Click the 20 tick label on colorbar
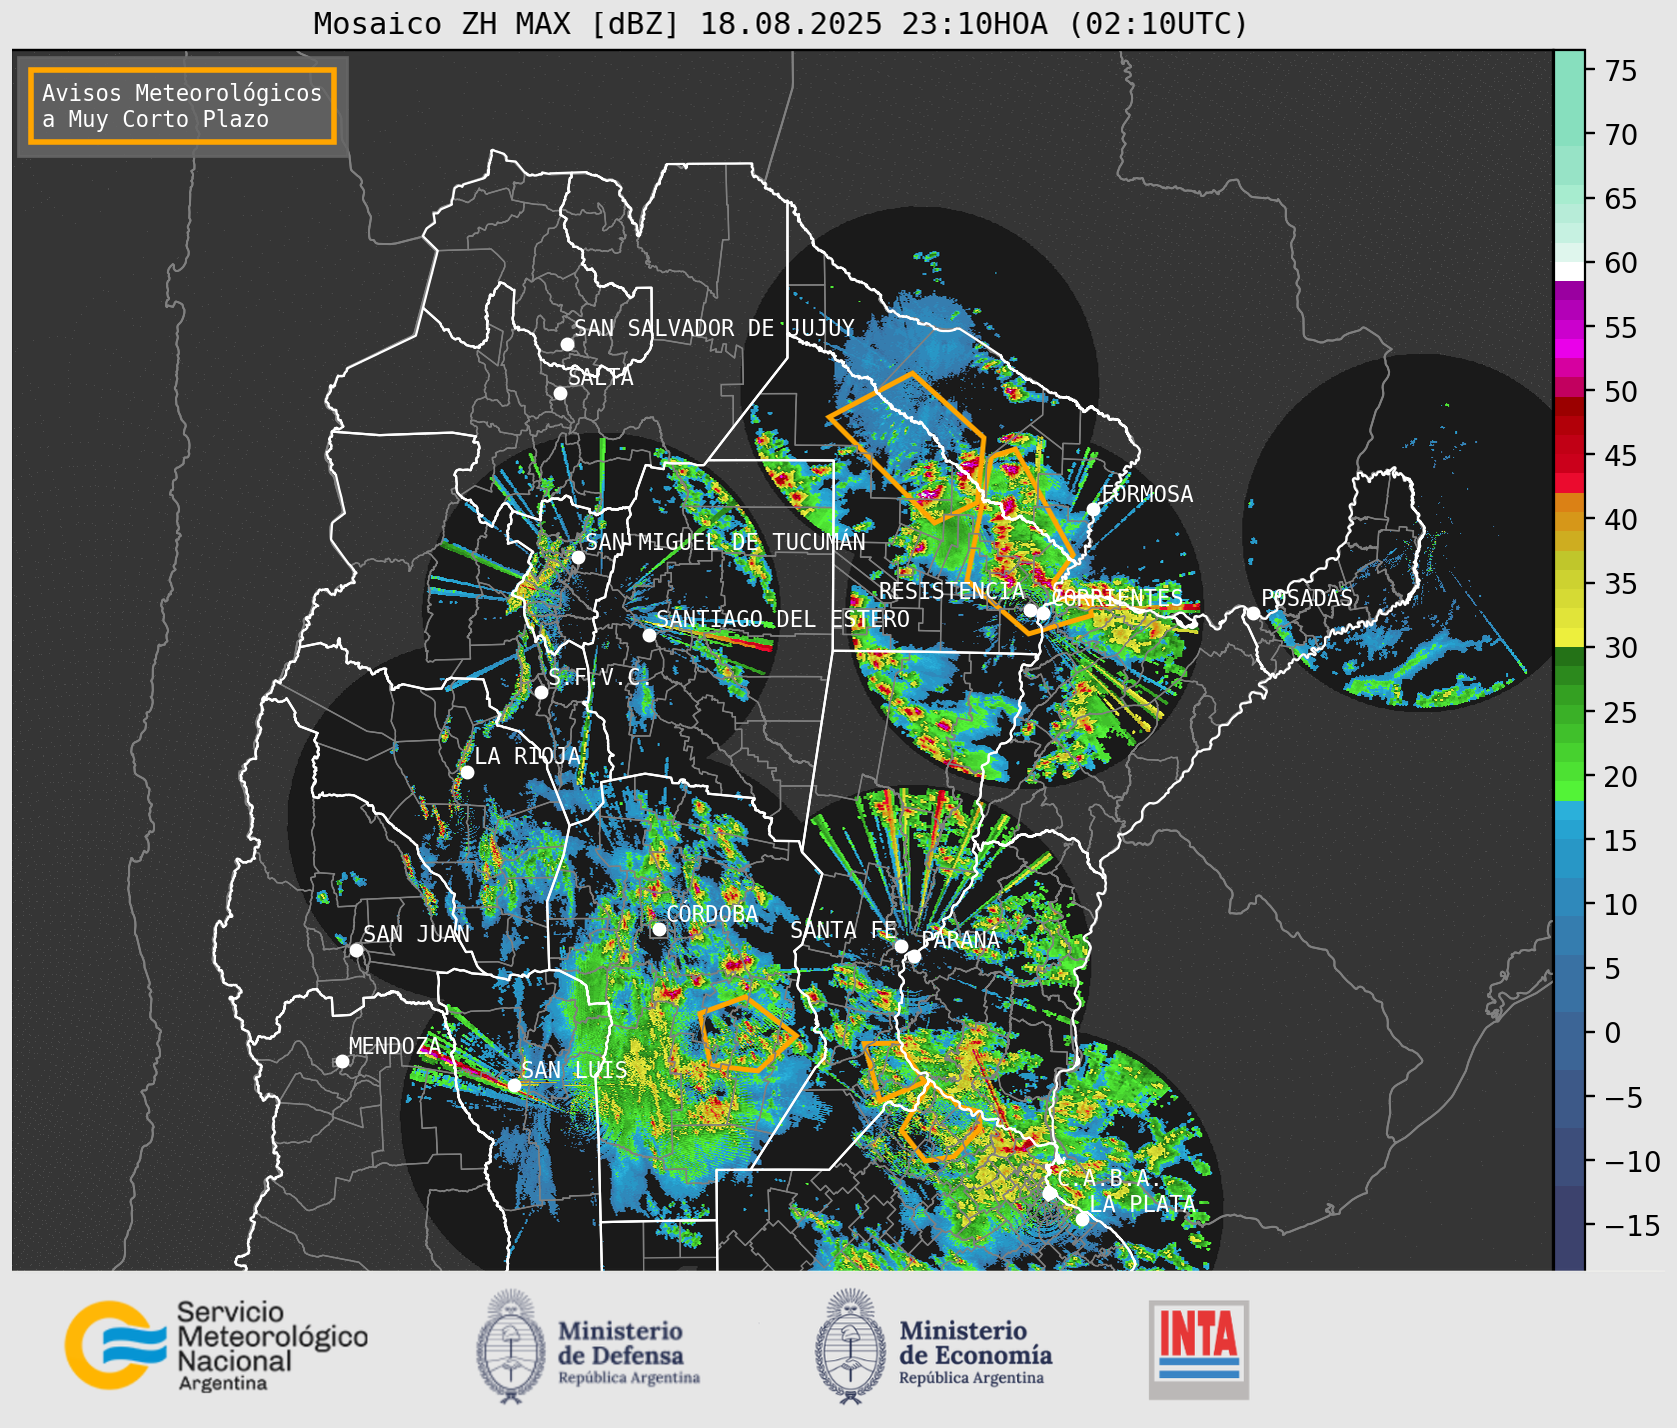The image size is (1677, 1428). pyautogui.click(x=1621, y=777)
